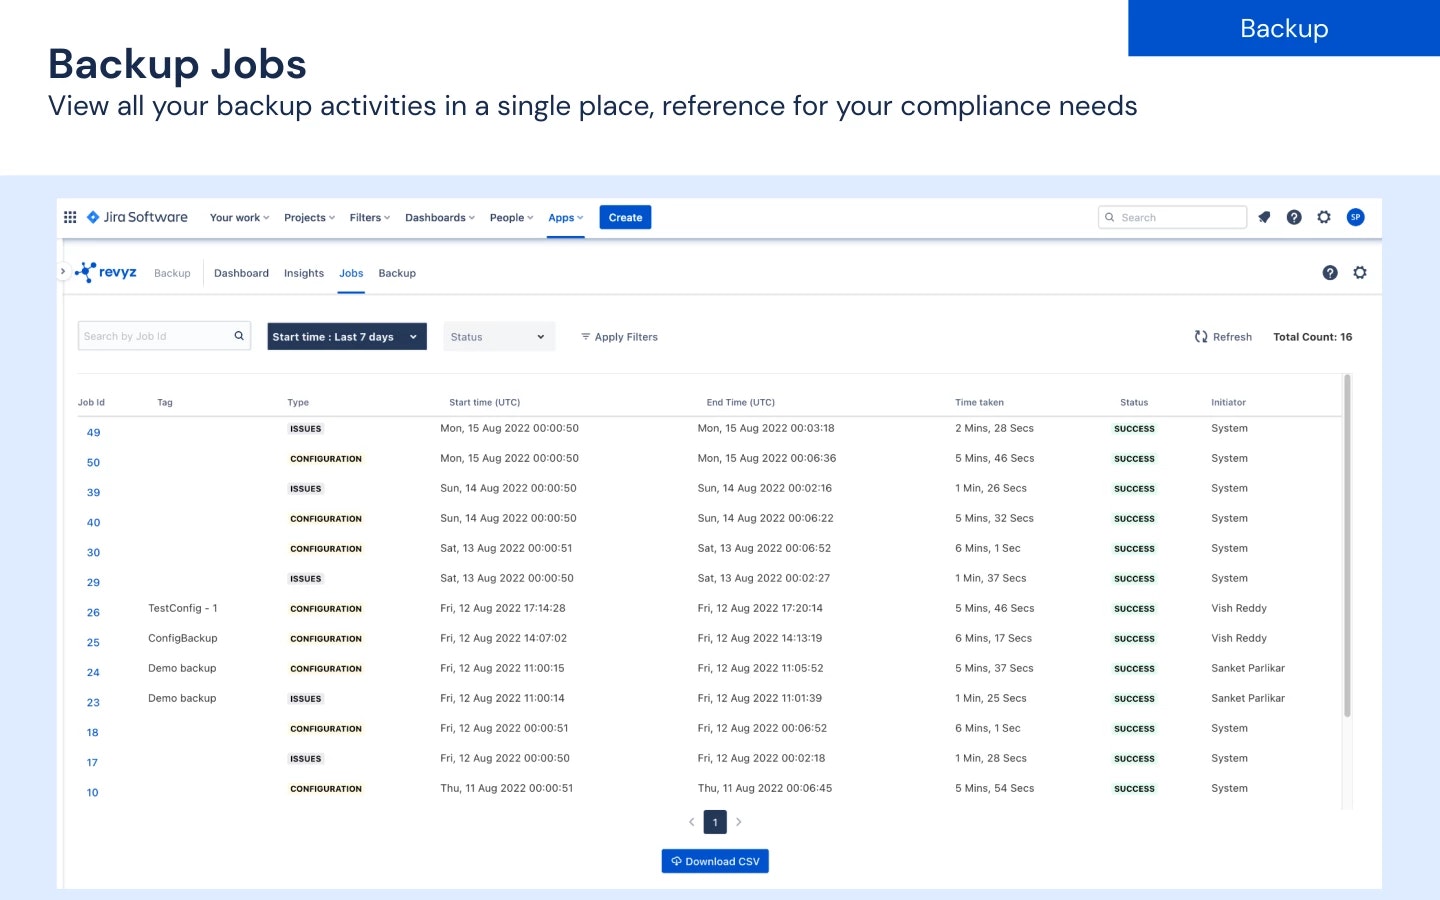Click the Total Count: 16 label
The width and height of the screenshot is (1440, 900).
click(x=1312, y=337)
